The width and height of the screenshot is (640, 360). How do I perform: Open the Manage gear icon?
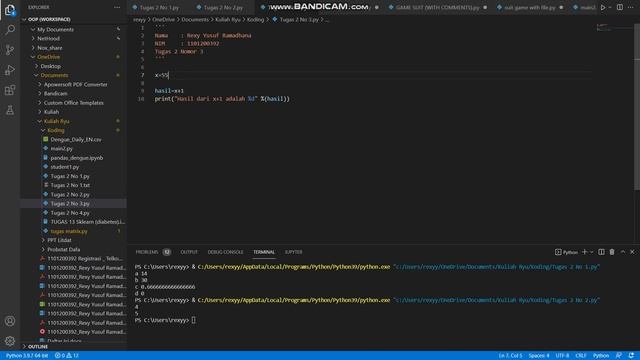click(10, 341)
